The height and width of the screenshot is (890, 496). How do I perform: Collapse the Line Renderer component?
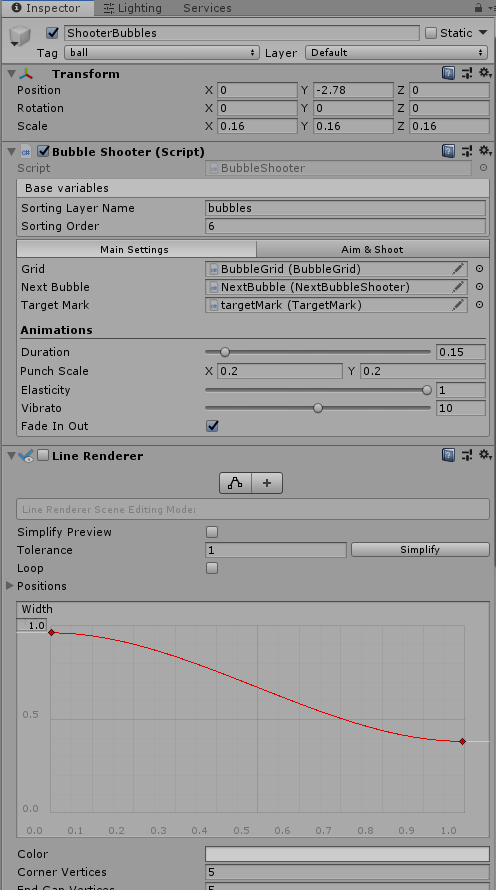pos(11,456)
